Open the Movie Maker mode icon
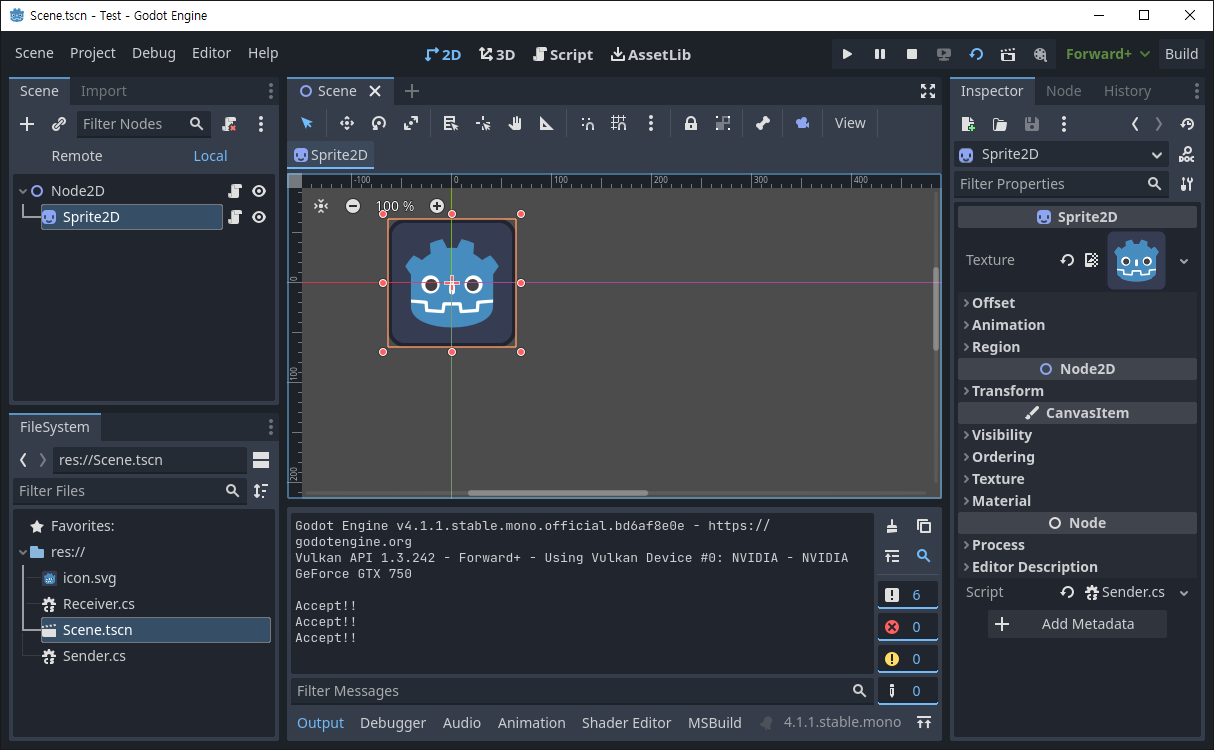The height and width of the screenshot is (750, 1214). 1040,54
